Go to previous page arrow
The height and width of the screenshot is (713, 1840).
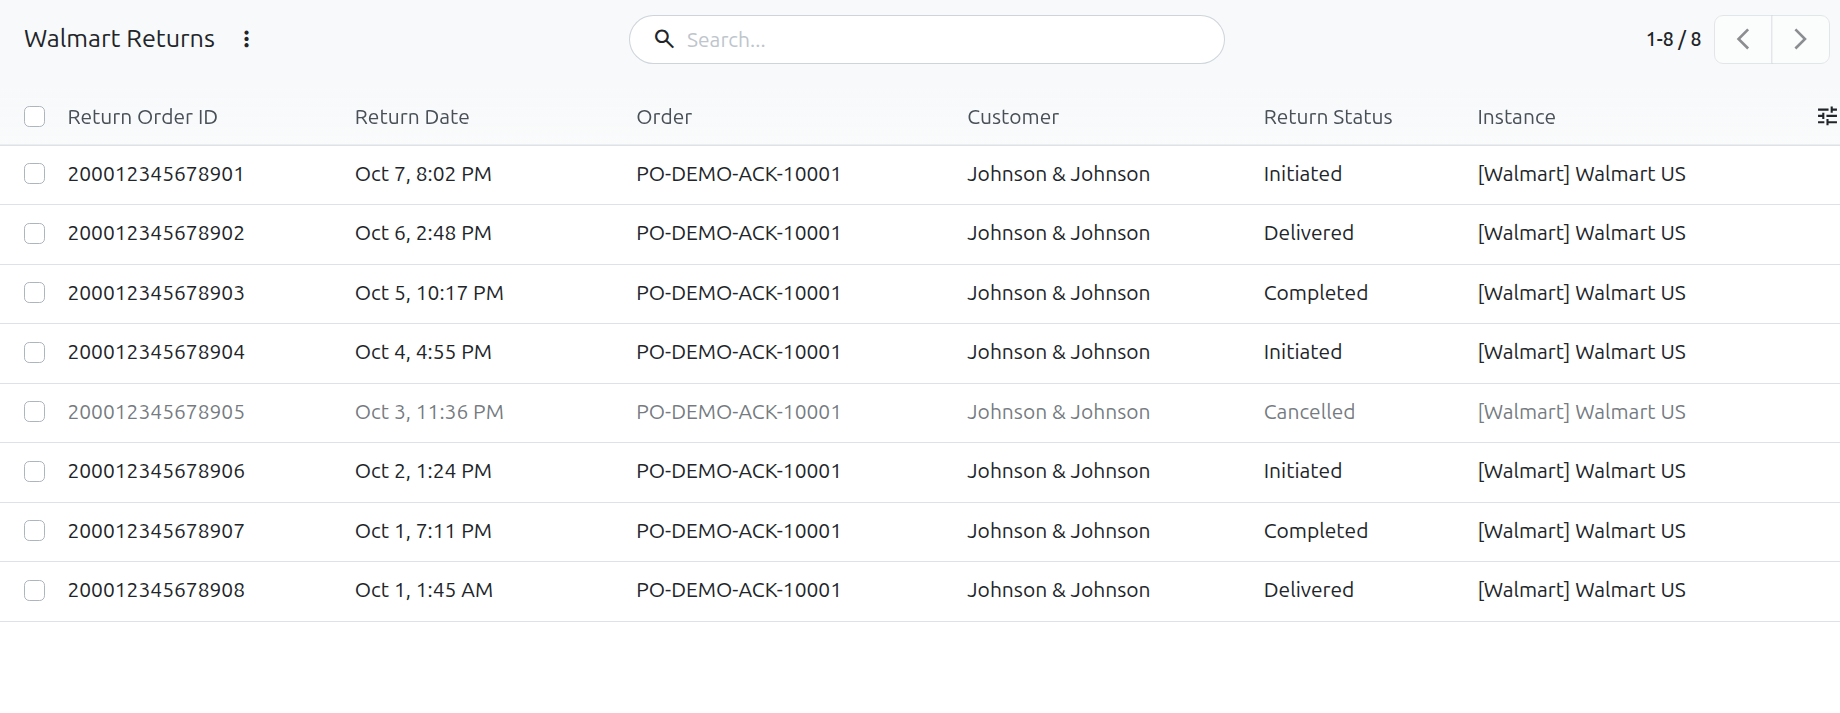pyautogui.click(x=1743, y=39)
